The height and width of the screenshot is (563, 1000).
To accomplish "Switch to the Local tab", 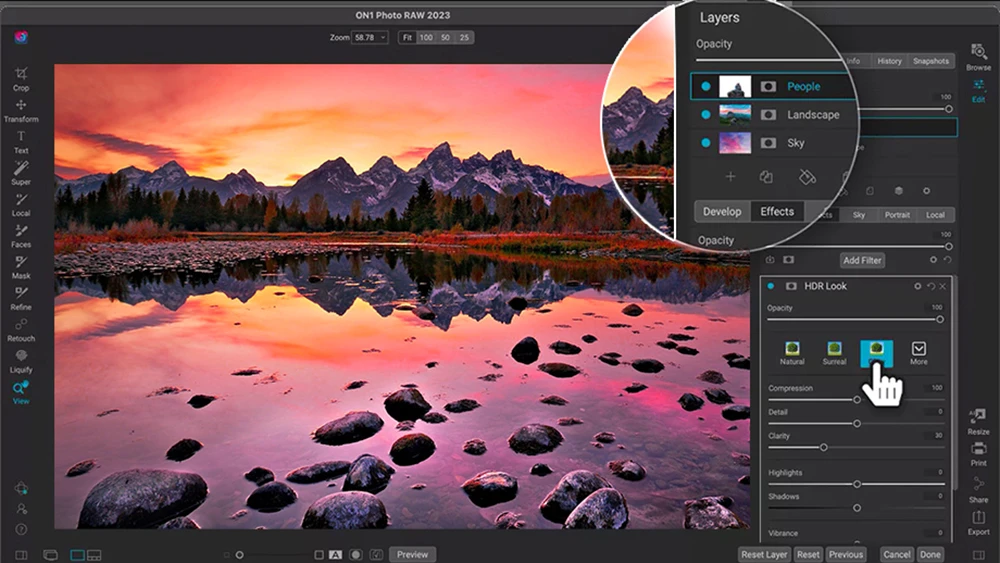I will [x=936, y=215].
